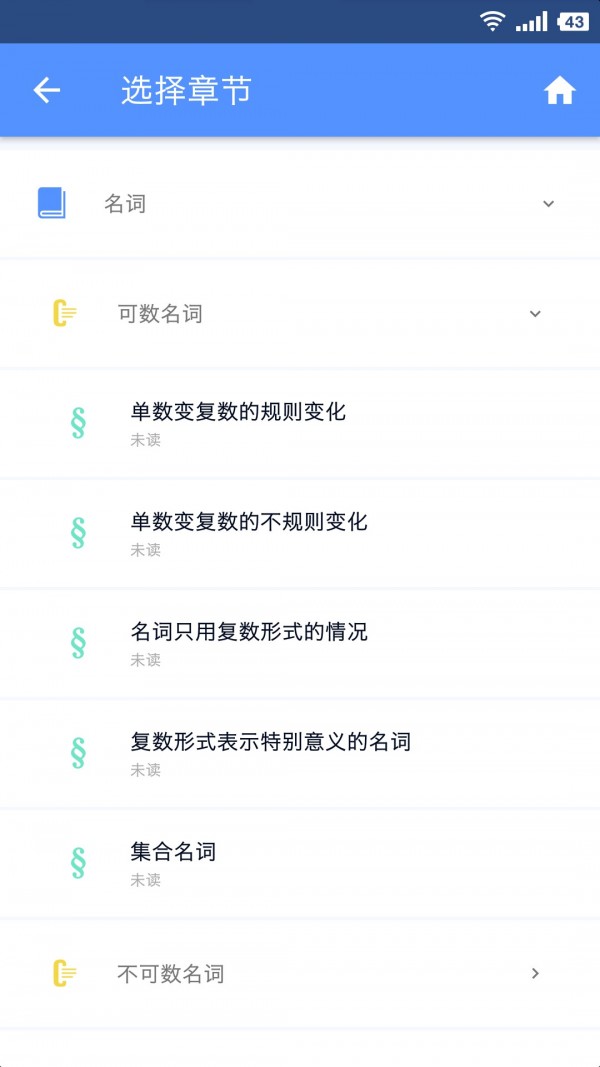
Task: Open section 单数变复数的规则变化
Action: [x=300, y=423]
